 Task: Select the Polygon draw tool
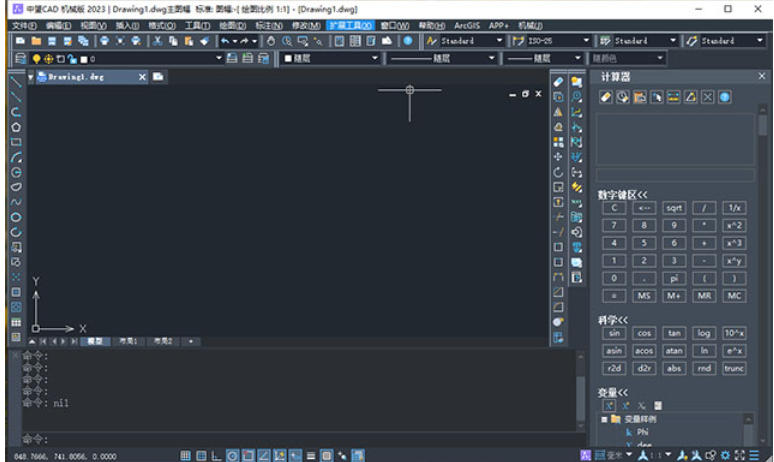click(16, 127)
